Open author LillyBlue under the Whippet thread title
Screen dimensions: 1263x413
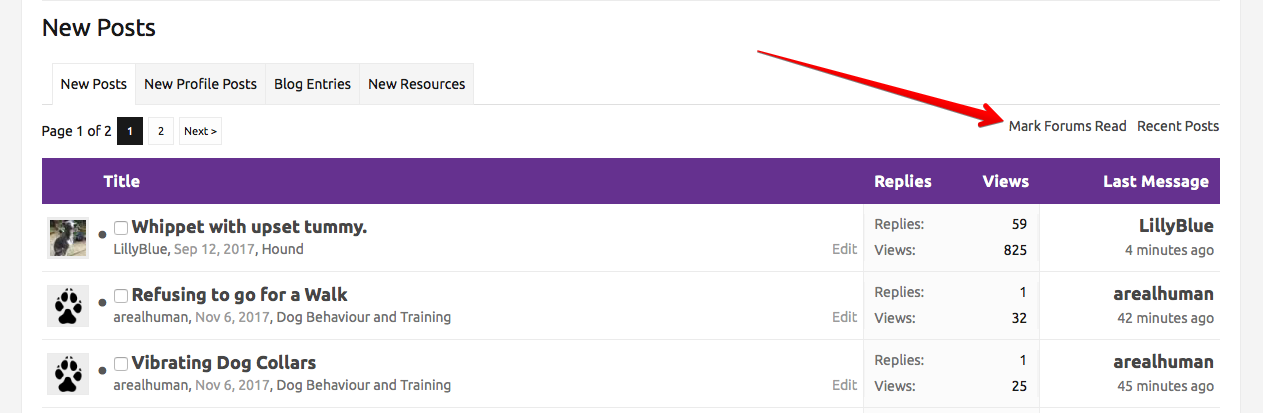140,249
